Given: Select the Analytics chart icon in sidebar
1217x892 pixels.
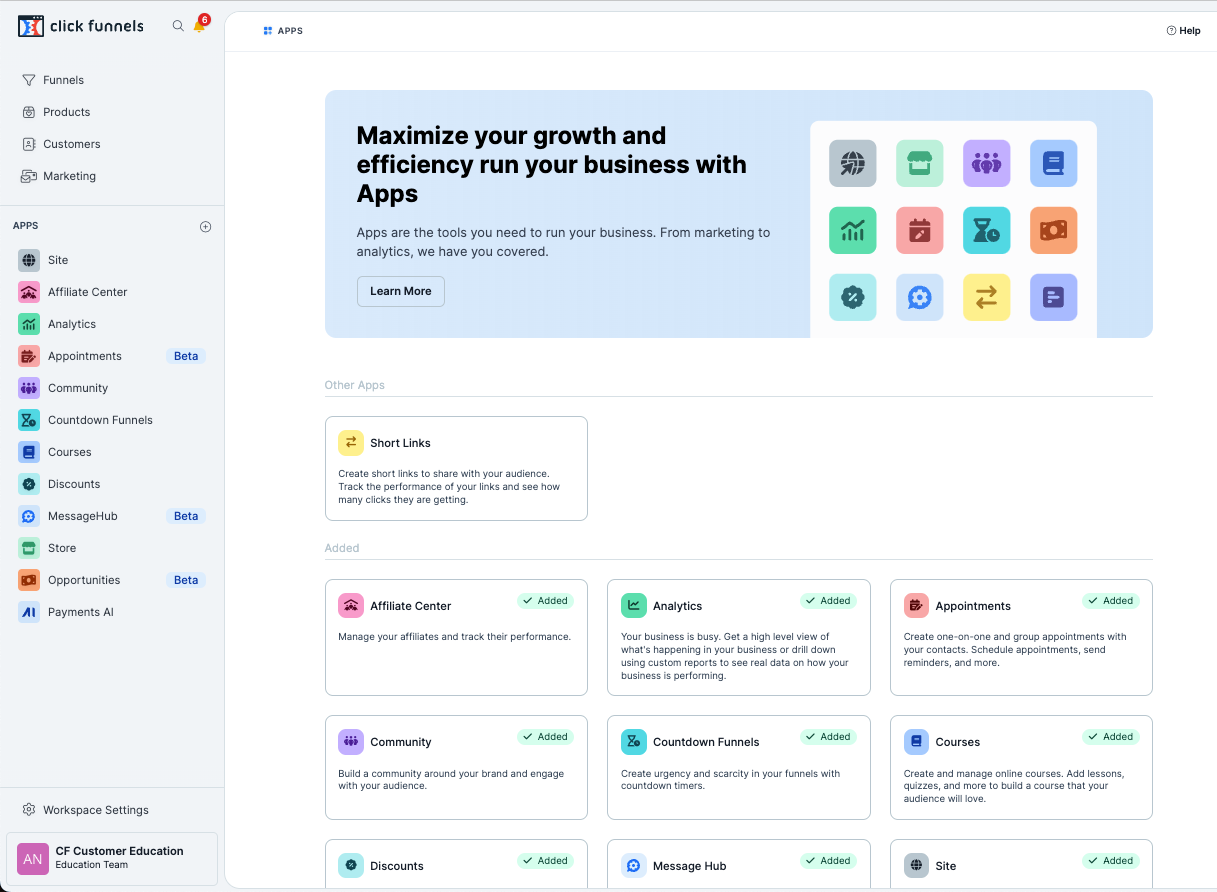Looking at the screenshot, I should pyautogui.click(x=27, y=323).
